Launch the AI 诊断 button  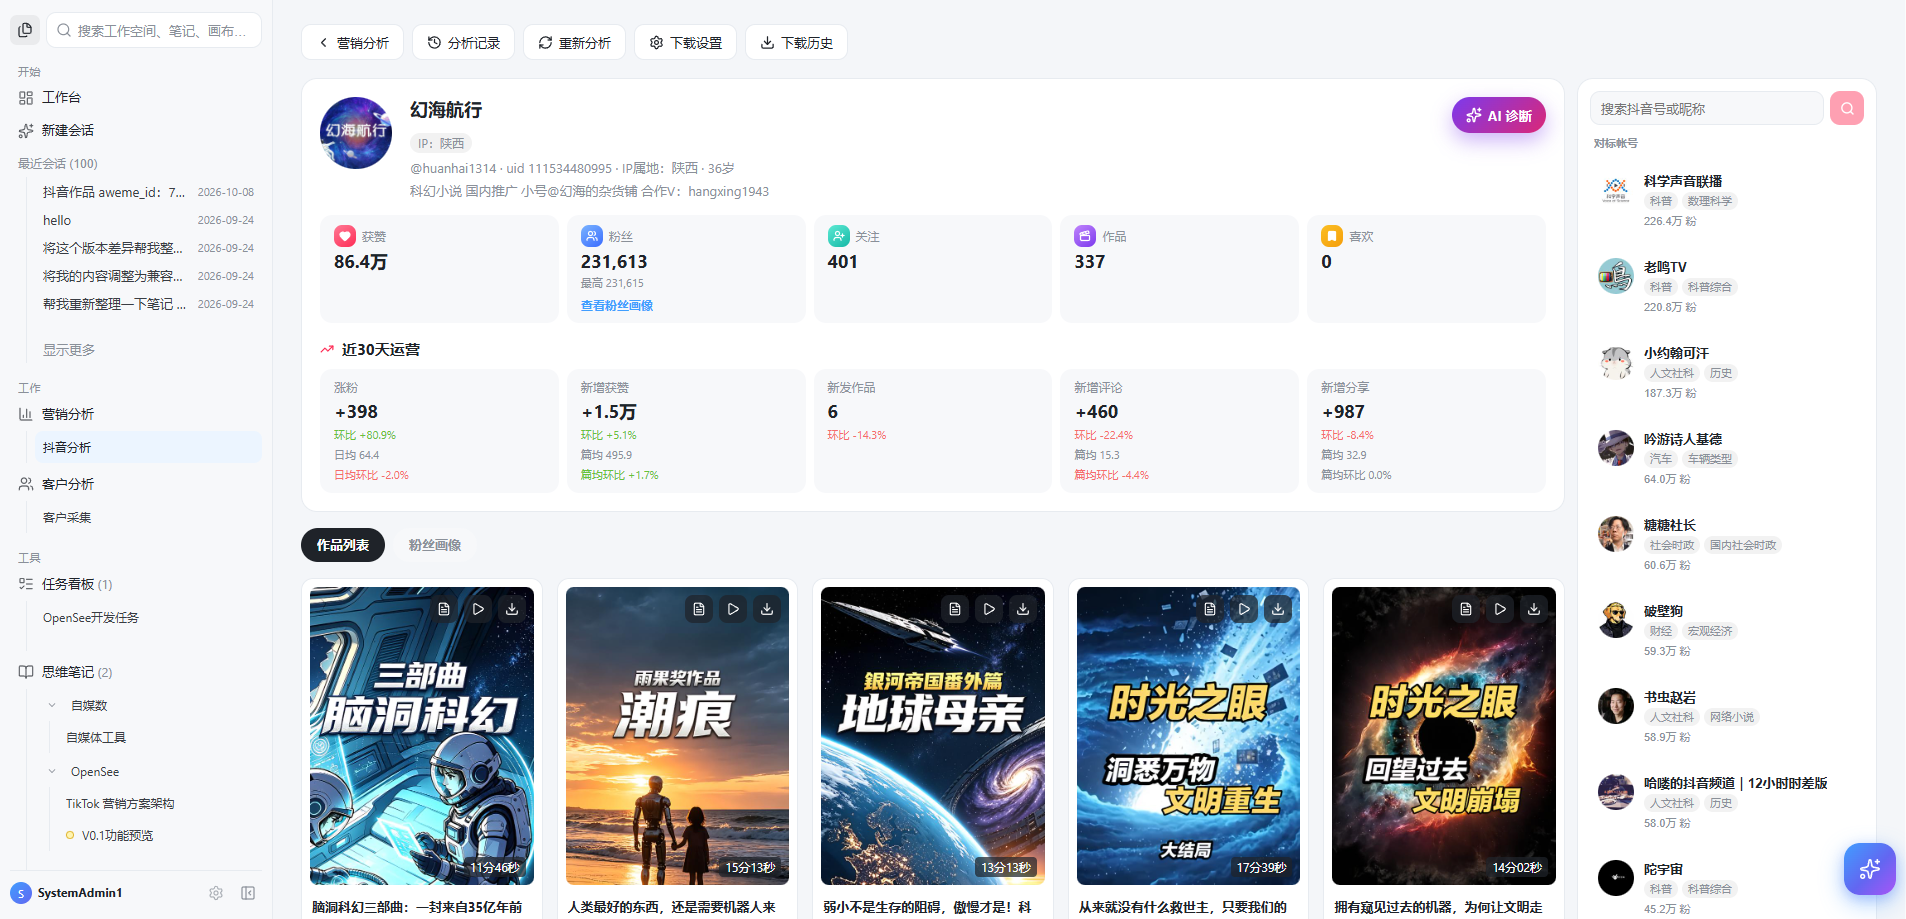coord(1499,115)
